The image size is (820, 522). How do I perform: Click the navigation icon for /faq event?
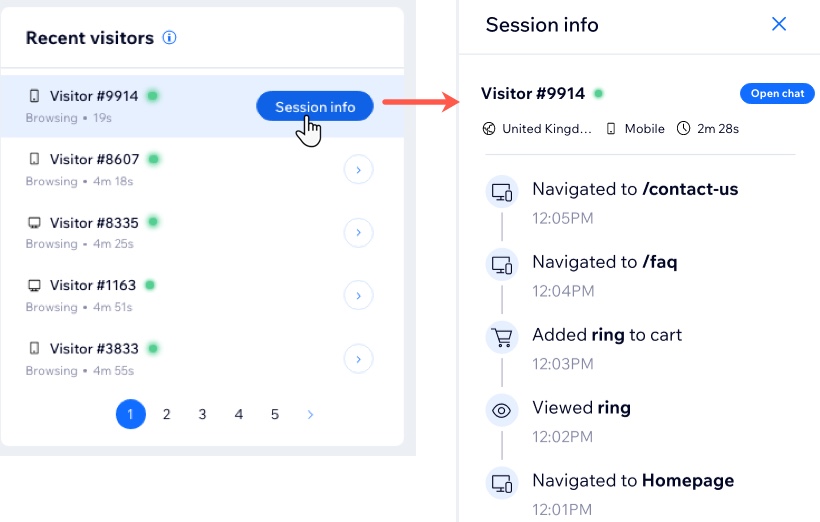[502, 265]
